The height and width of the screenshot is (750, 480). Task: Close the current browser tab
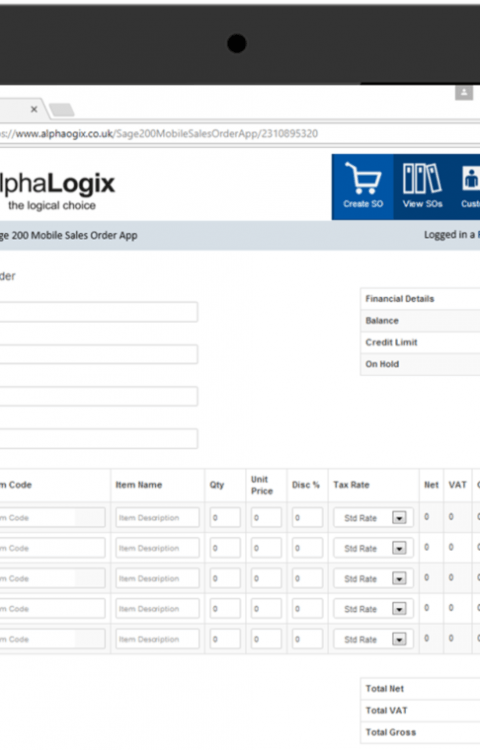click(34, 109)
